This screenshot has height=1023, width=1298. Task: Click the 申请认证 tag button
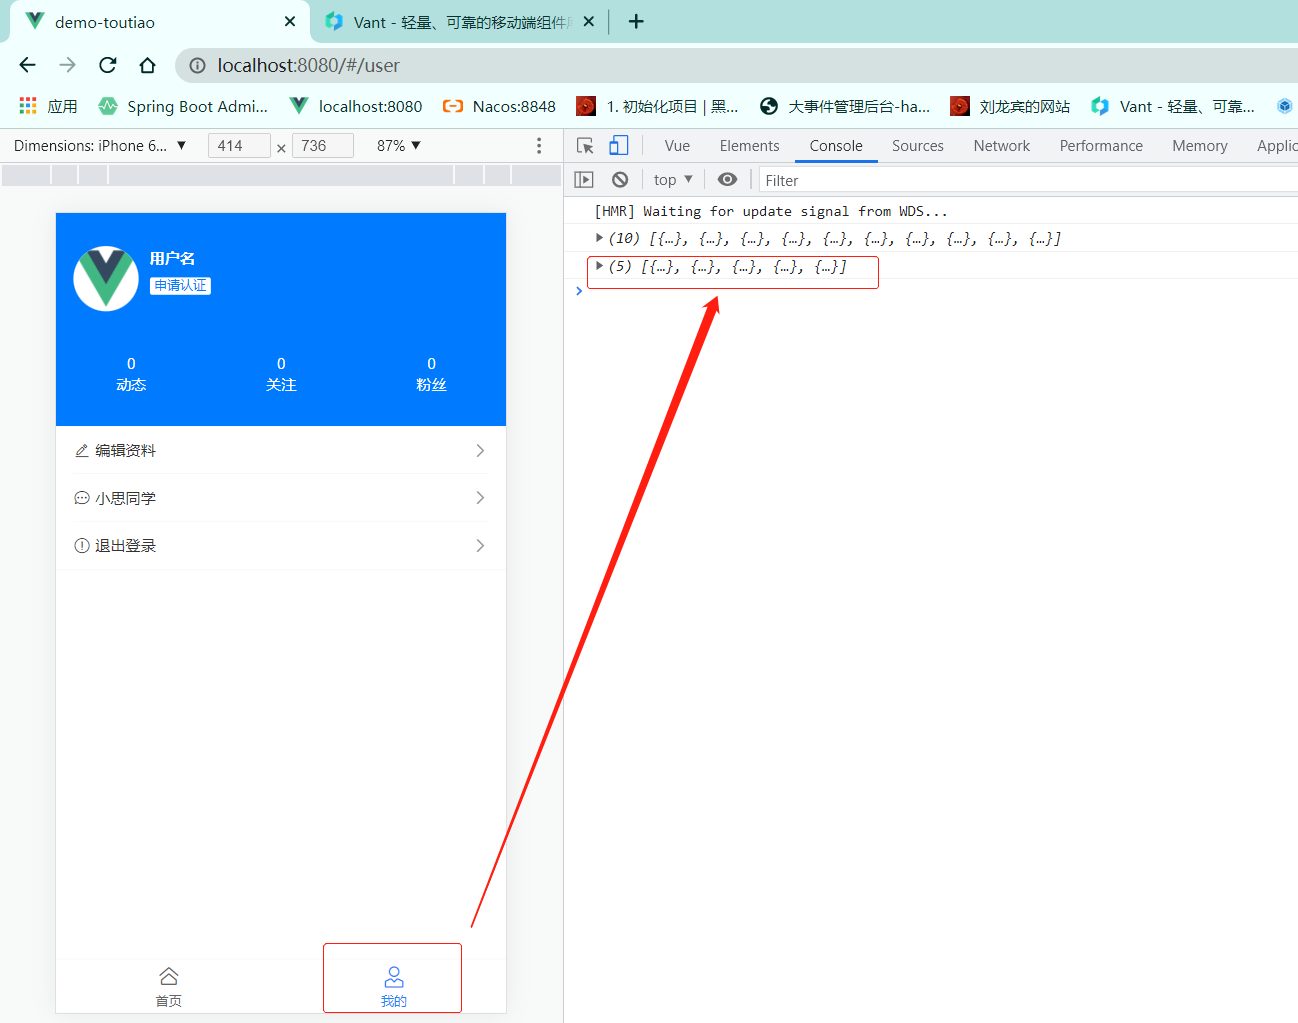(x=180, y=286)
